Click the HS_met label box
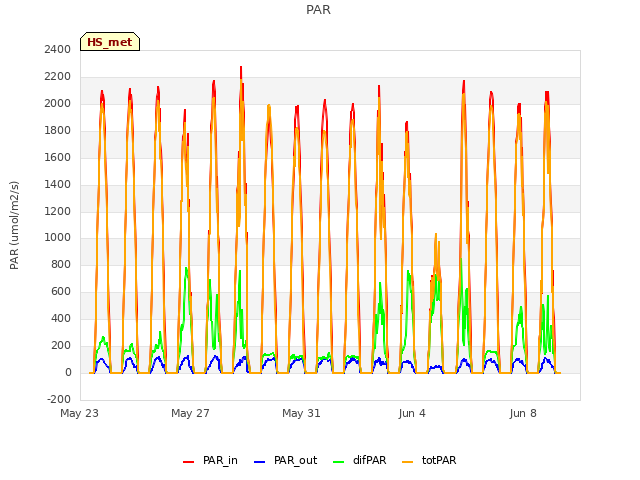Screen dimensions: 640x480 pyautogui.click(x=110, y=42)
